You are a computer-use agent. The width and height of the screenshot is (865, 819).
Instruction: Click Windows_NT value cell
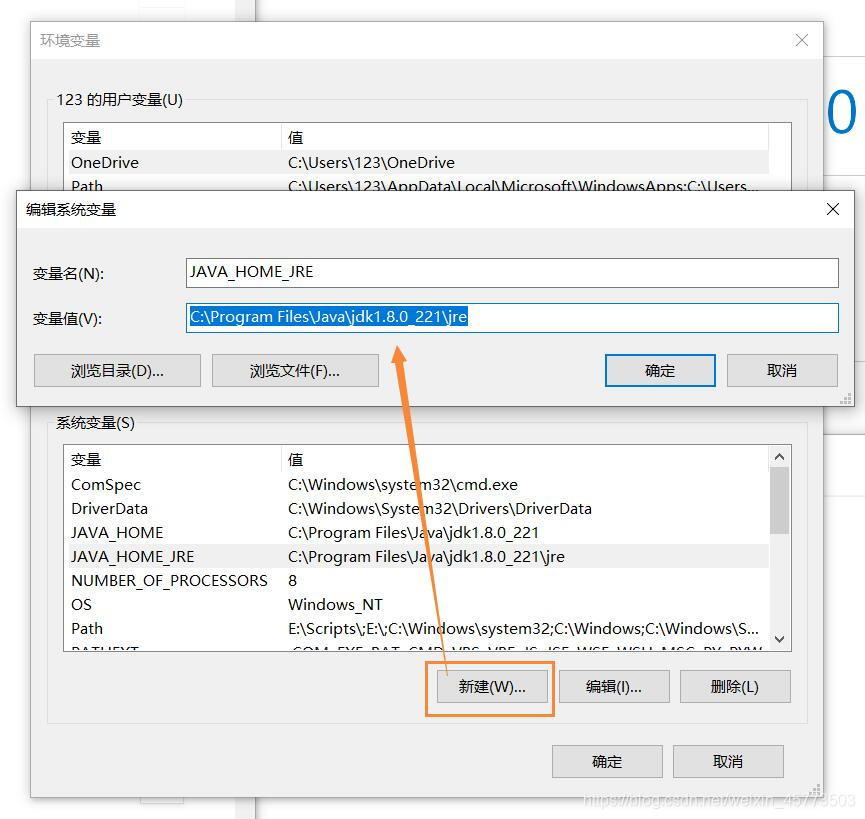pos(335,604)
